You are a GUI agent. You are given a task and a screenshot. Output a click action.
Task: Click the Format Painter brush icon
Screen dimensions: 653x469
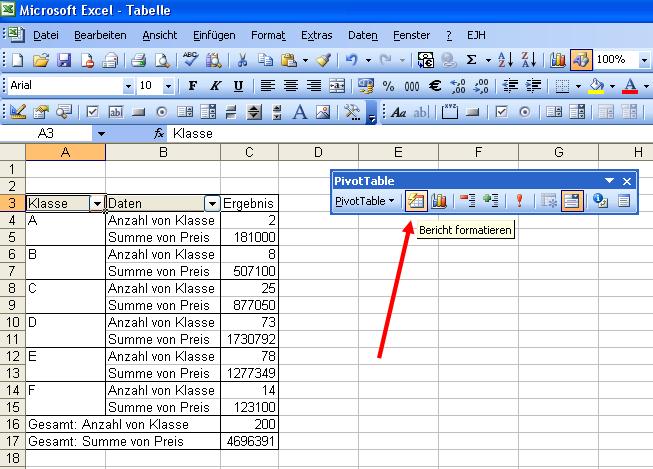coord(323,61)
